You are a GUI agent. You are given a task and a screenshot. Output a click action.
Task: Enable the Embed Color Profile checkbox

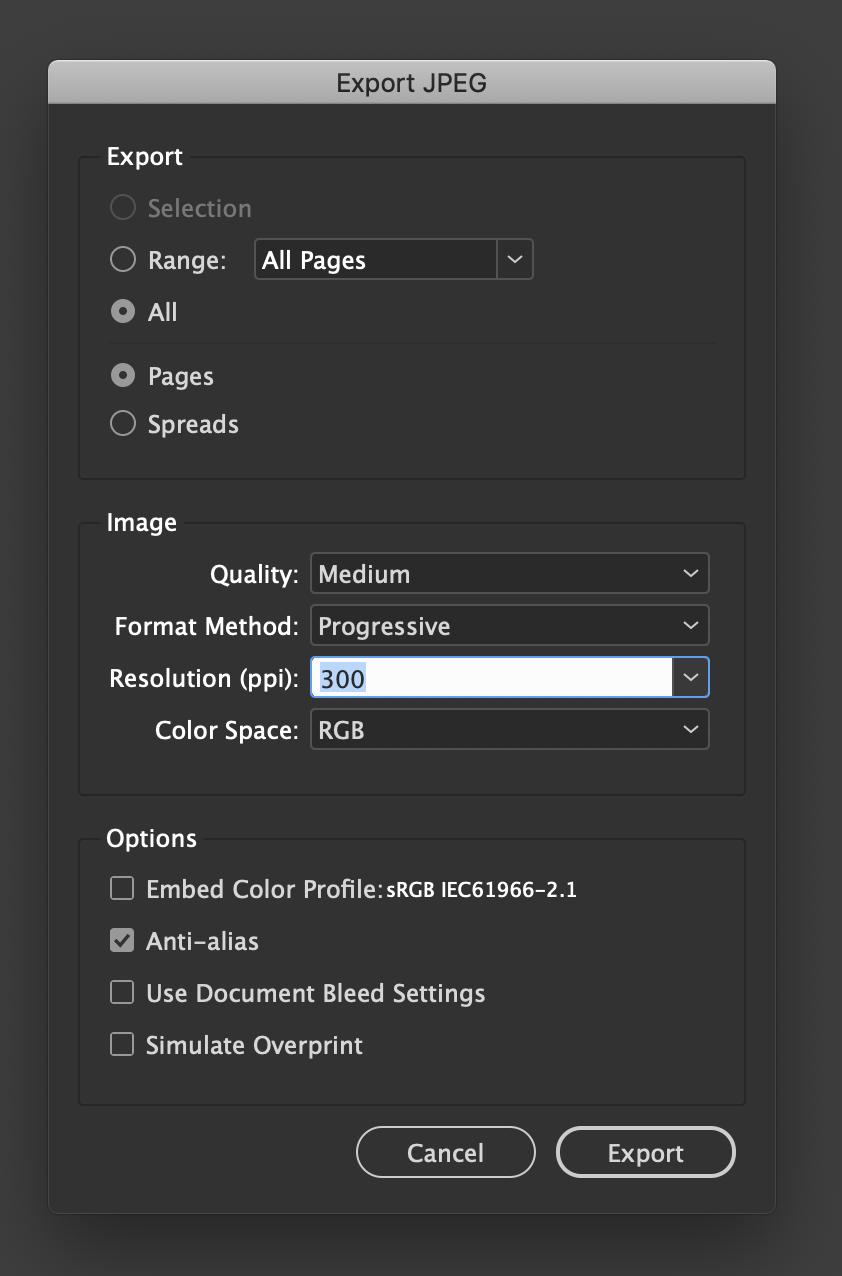tap(121, 888)
